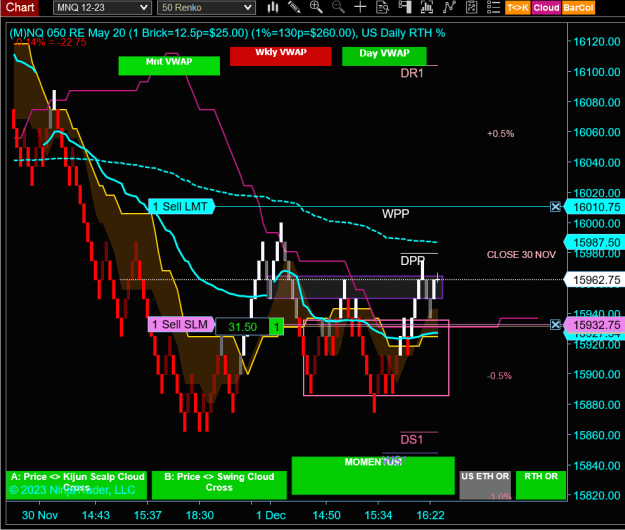
Task: Open the indicators icon
Action: (449, 7)
